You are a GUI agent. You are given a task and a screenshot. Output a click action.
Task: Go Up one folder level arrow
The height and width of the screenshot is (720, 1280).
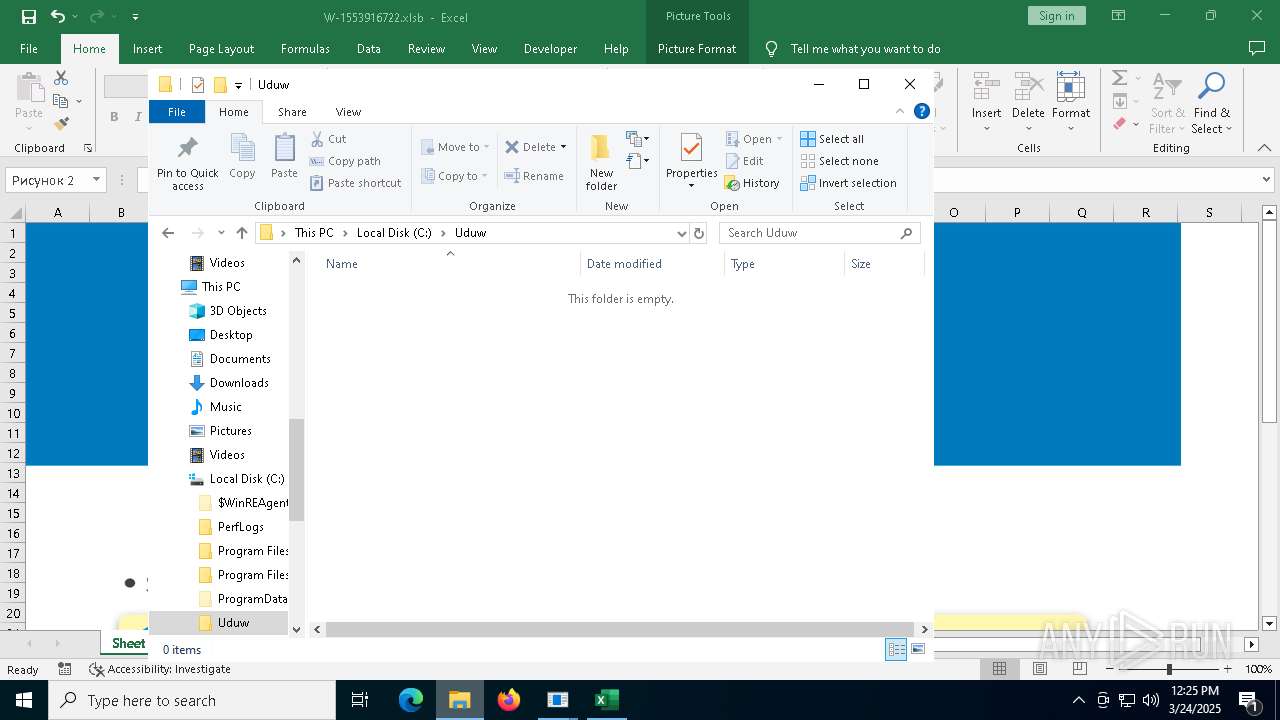pos(241,233)
